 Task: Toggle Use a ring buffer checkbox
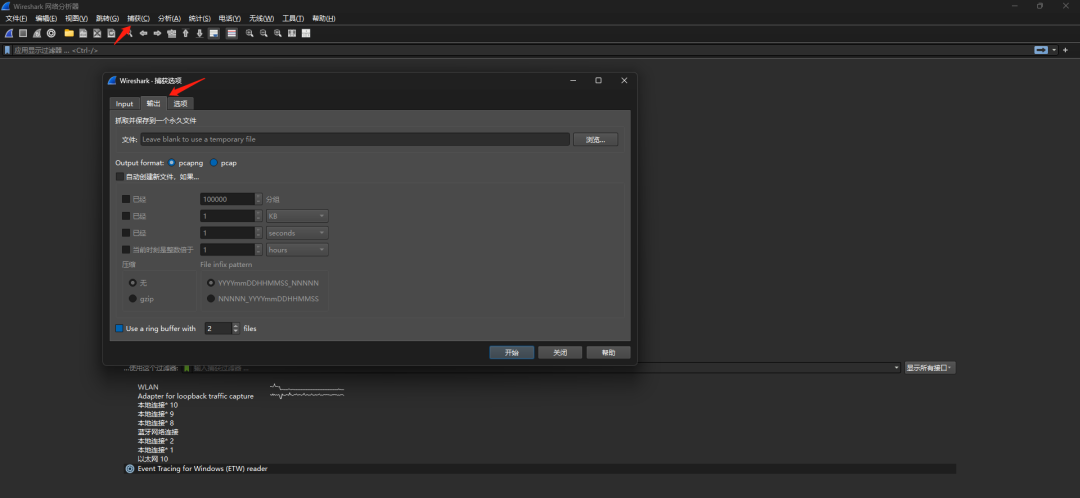pyautogui.click(x=119, y=329)
